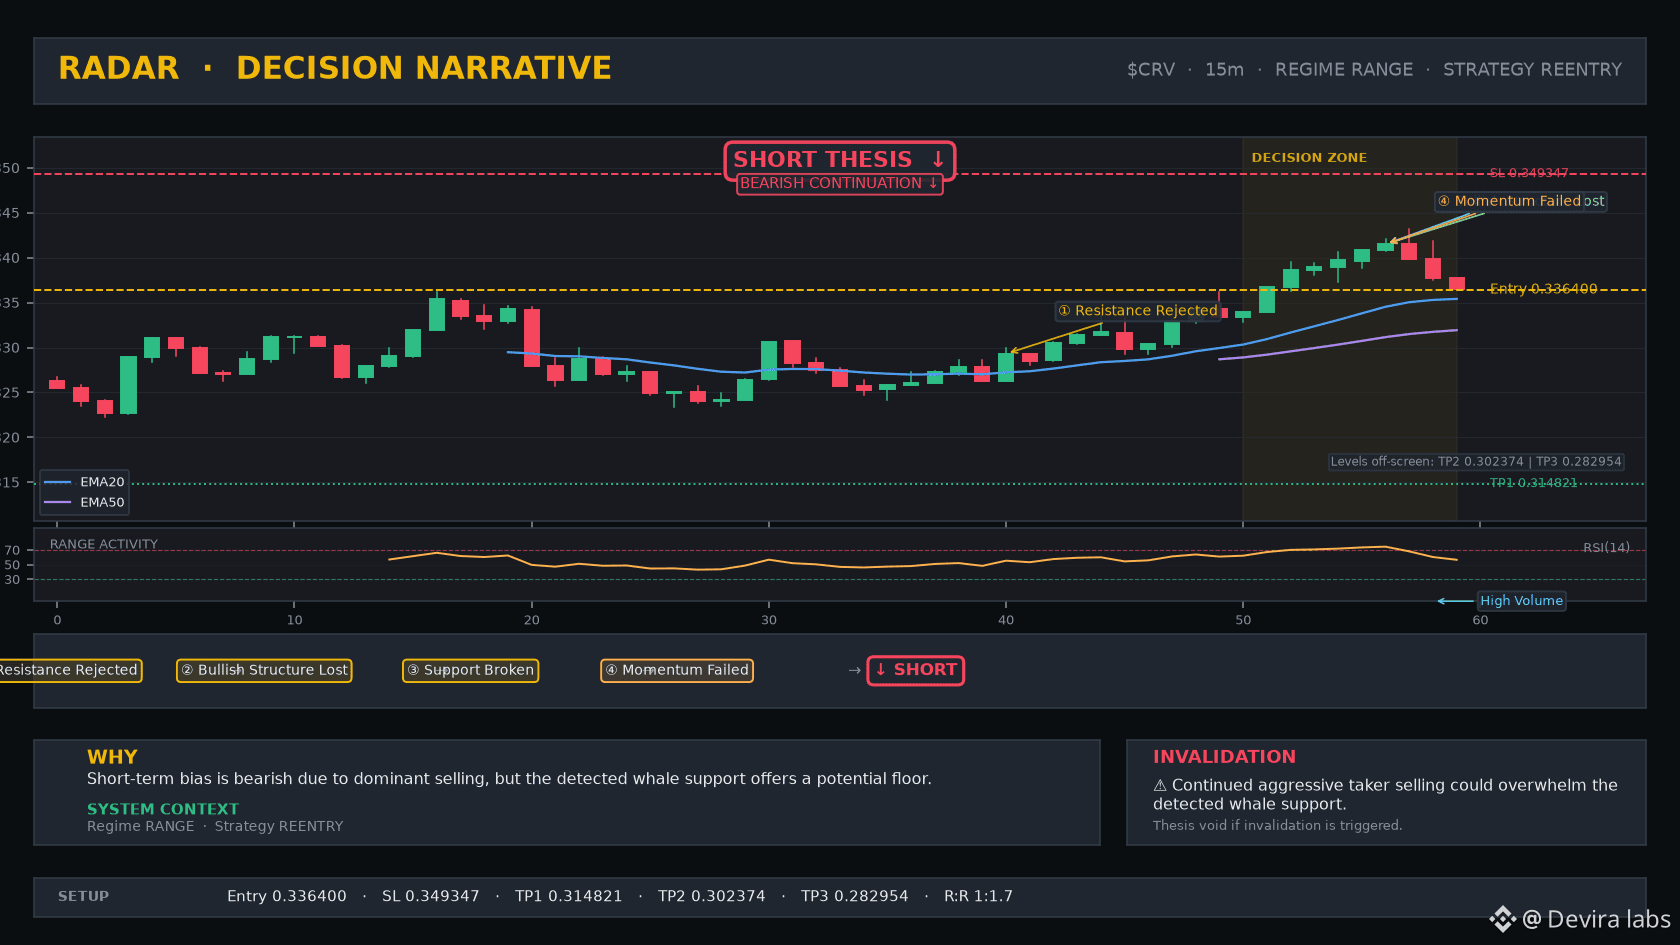The height and width of the screenshot is (945, 1680).
Task: Click the INVALIDATION heading
Action: 1224,757
